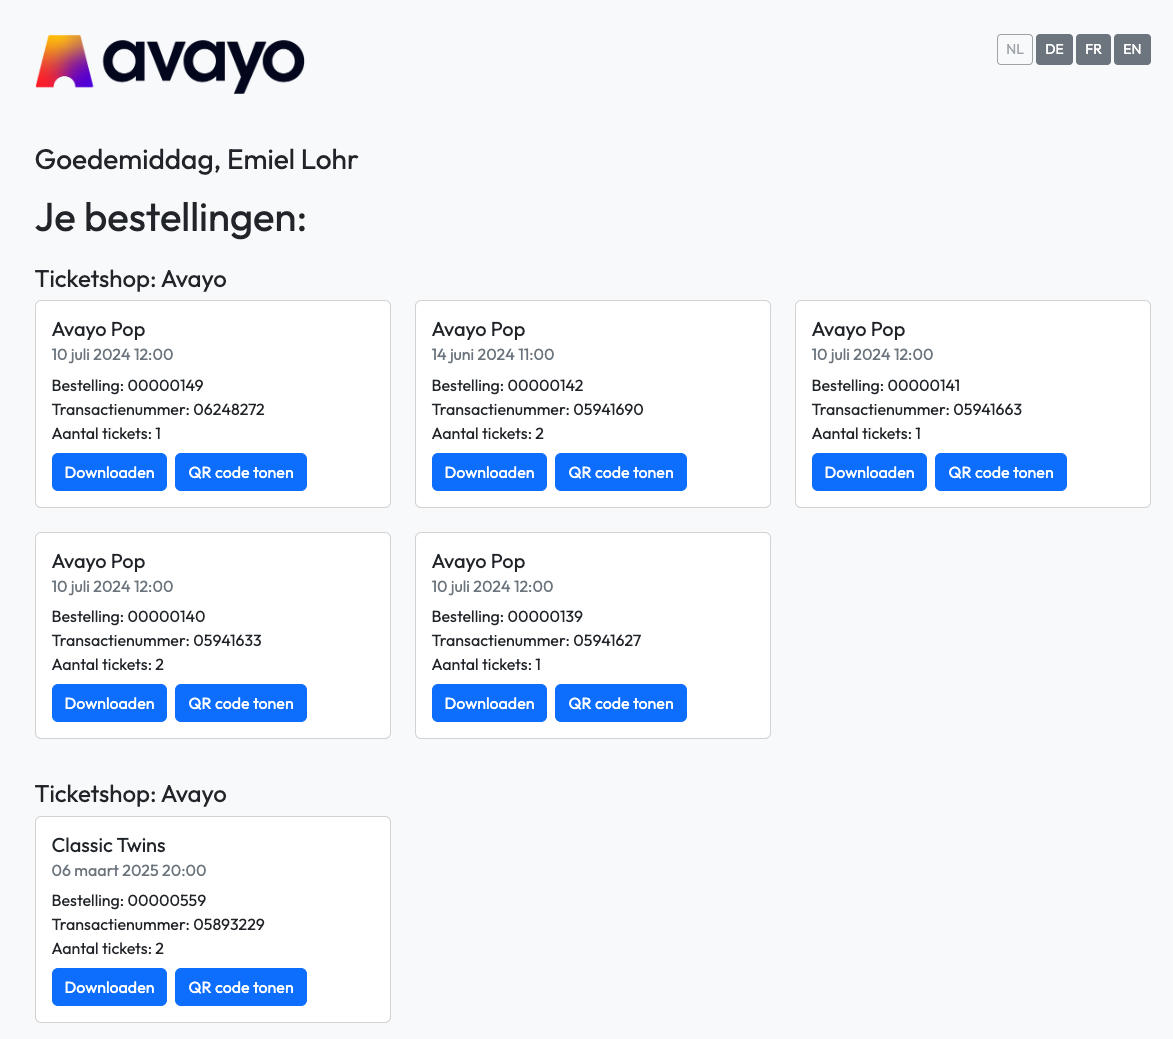
Task: Click the 'Je bestellingen:' heading
Action: click(171, 218)
